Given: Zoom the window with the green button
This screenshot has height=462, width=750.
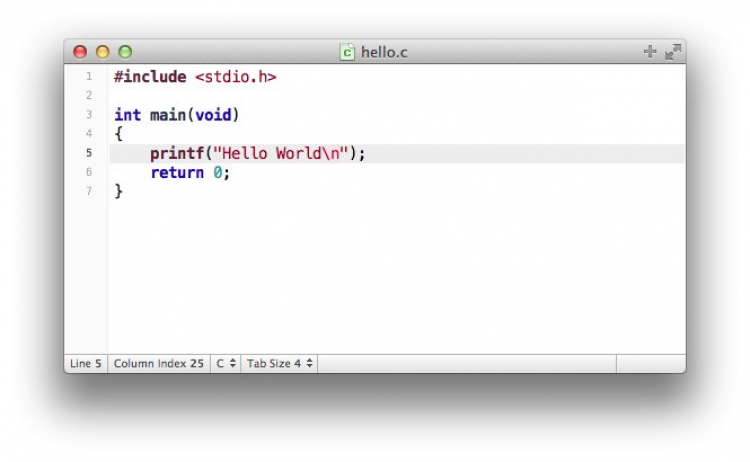Looking at the screenshot, I should [125, 52].
